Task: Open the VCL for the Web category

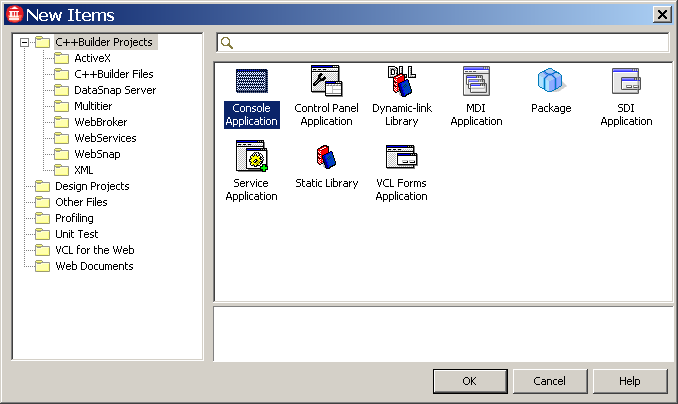Action: 95,250
